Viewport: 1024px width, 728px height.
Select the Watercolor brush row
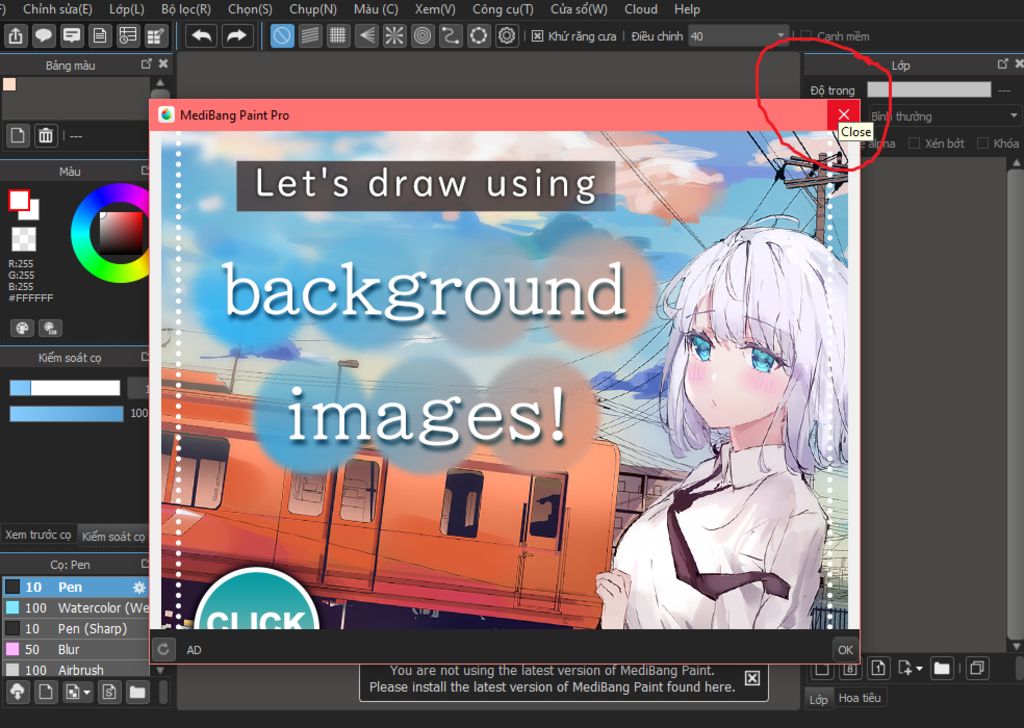point(76,608)
